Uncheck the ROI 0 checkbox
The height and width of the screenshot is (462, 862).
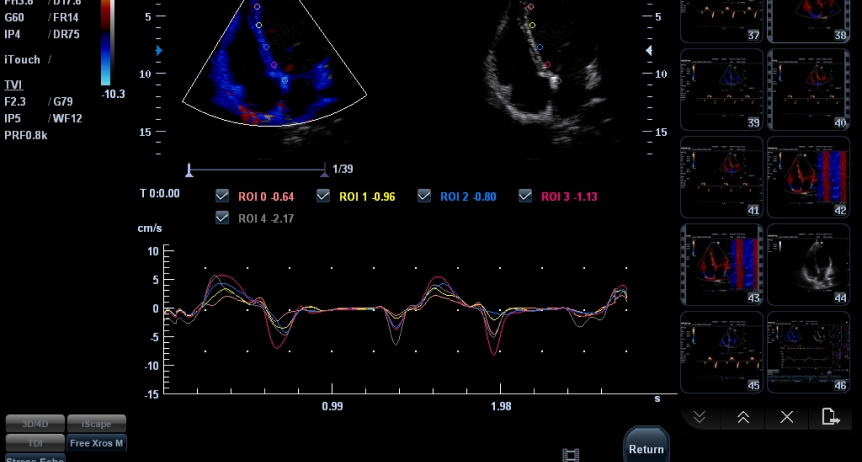point(223,196)
